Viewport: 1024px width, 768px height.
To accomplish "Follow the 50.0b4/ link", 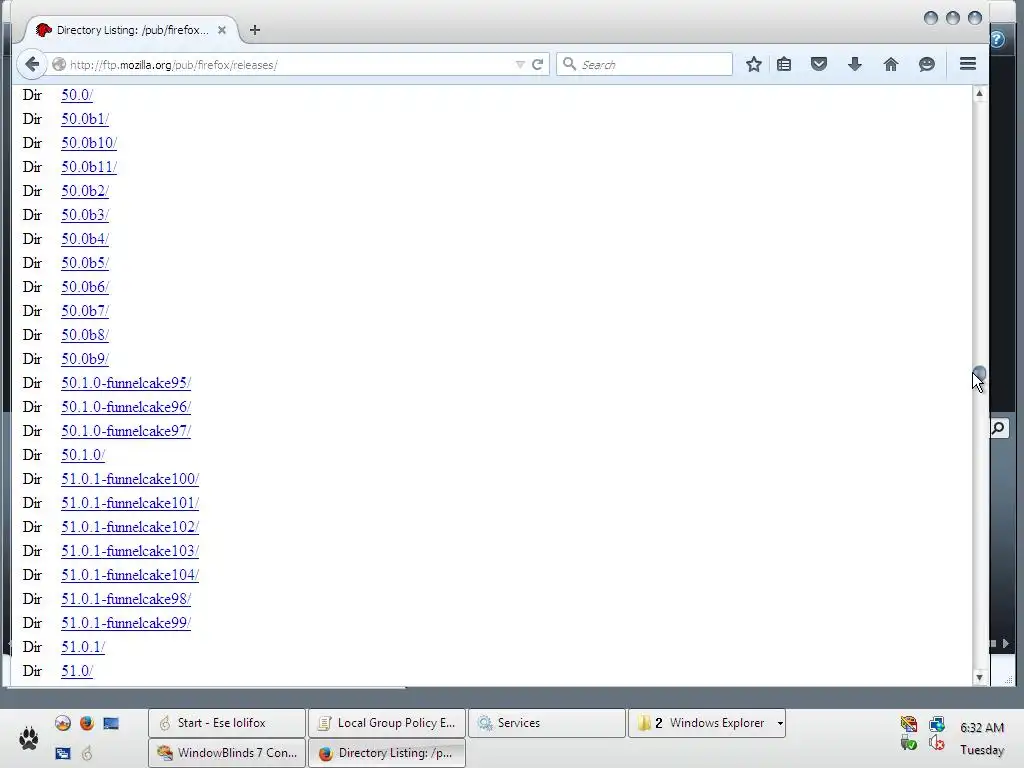I will tap(85, 239).
